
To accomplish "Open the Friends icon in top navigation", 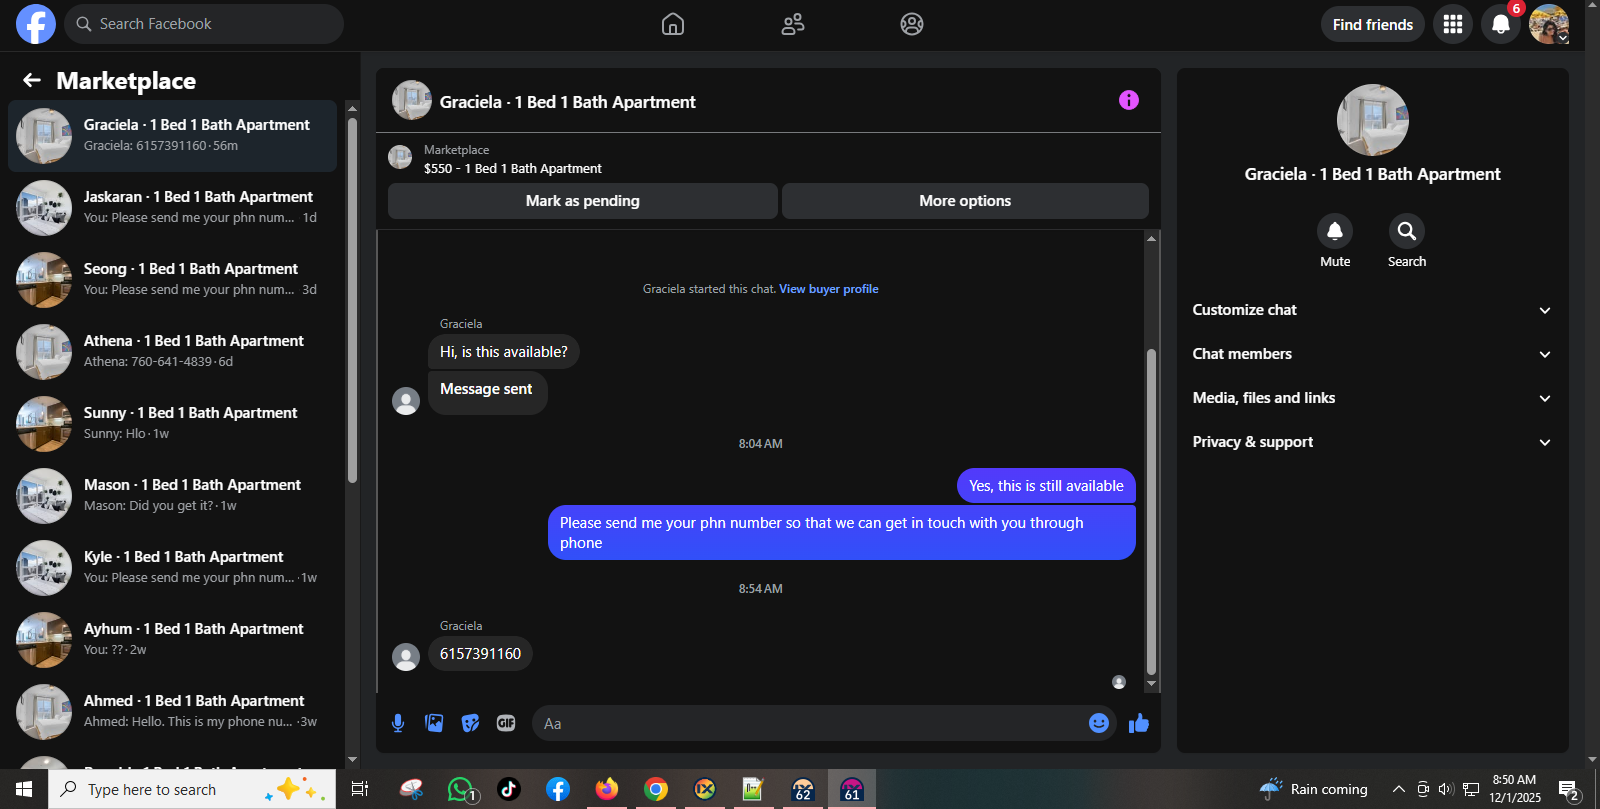I will 793,24.
